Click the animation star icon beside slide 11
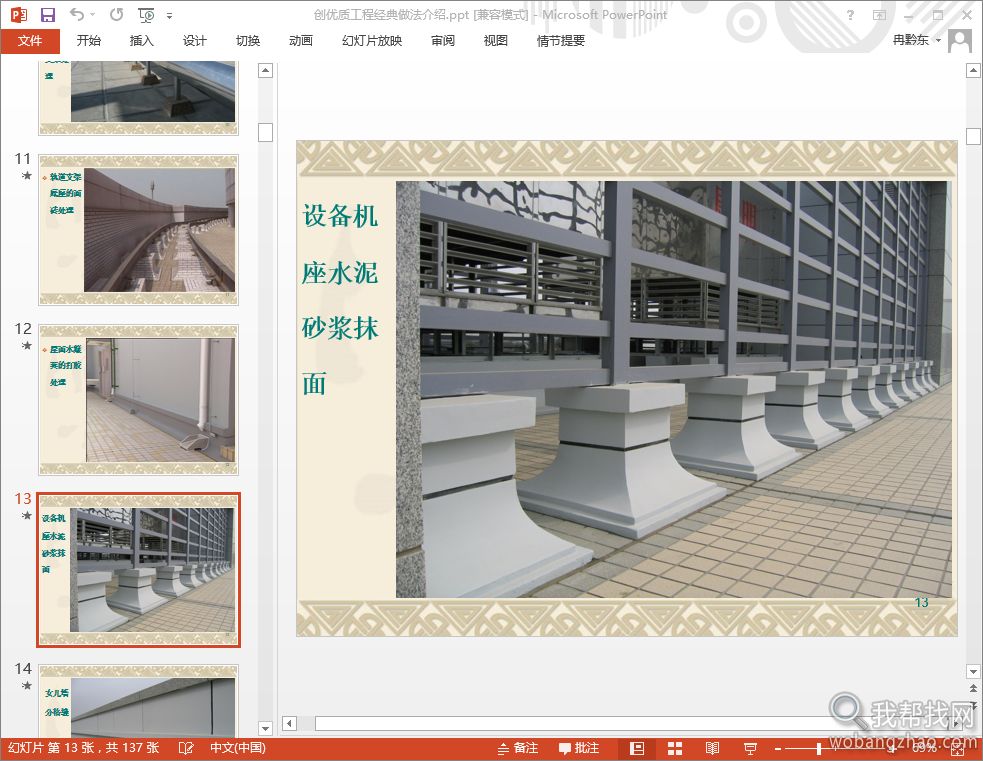Viewport: 983px width, 761px height. click(26, 176)
